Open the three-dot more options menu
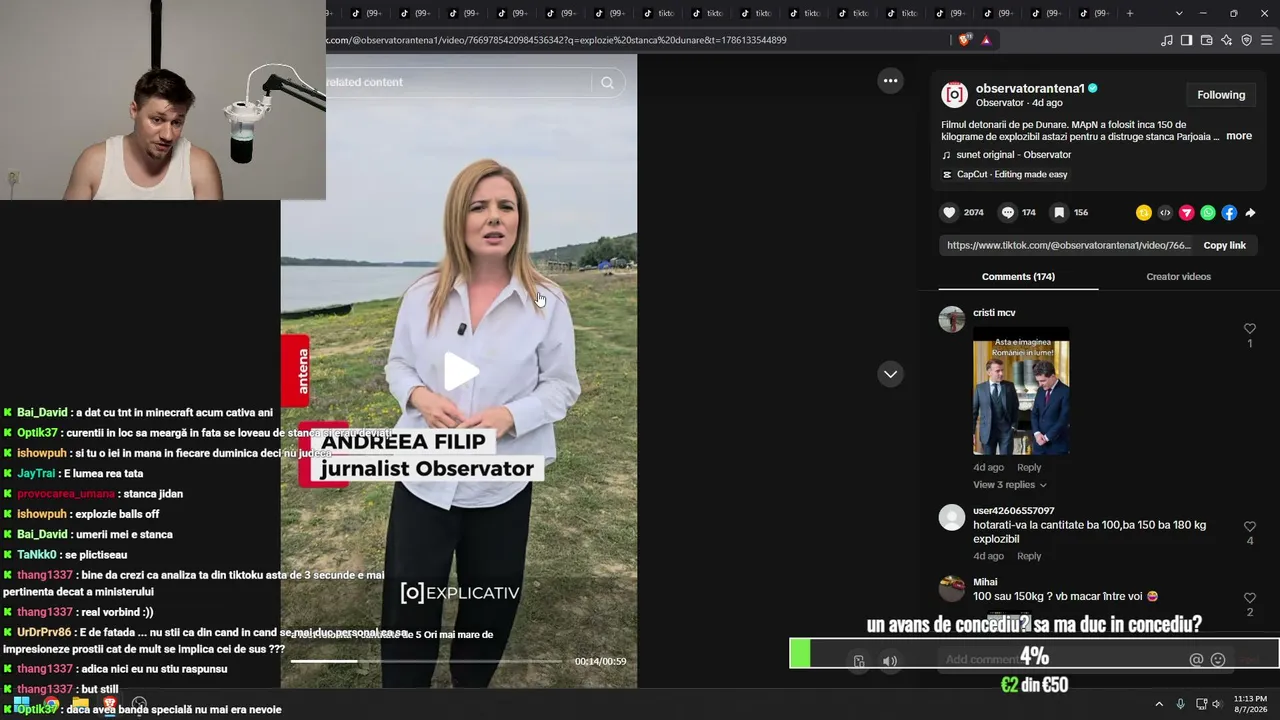Image resolution: width=1280 pixels, height=720 pixels. click(x=890, y=81)
